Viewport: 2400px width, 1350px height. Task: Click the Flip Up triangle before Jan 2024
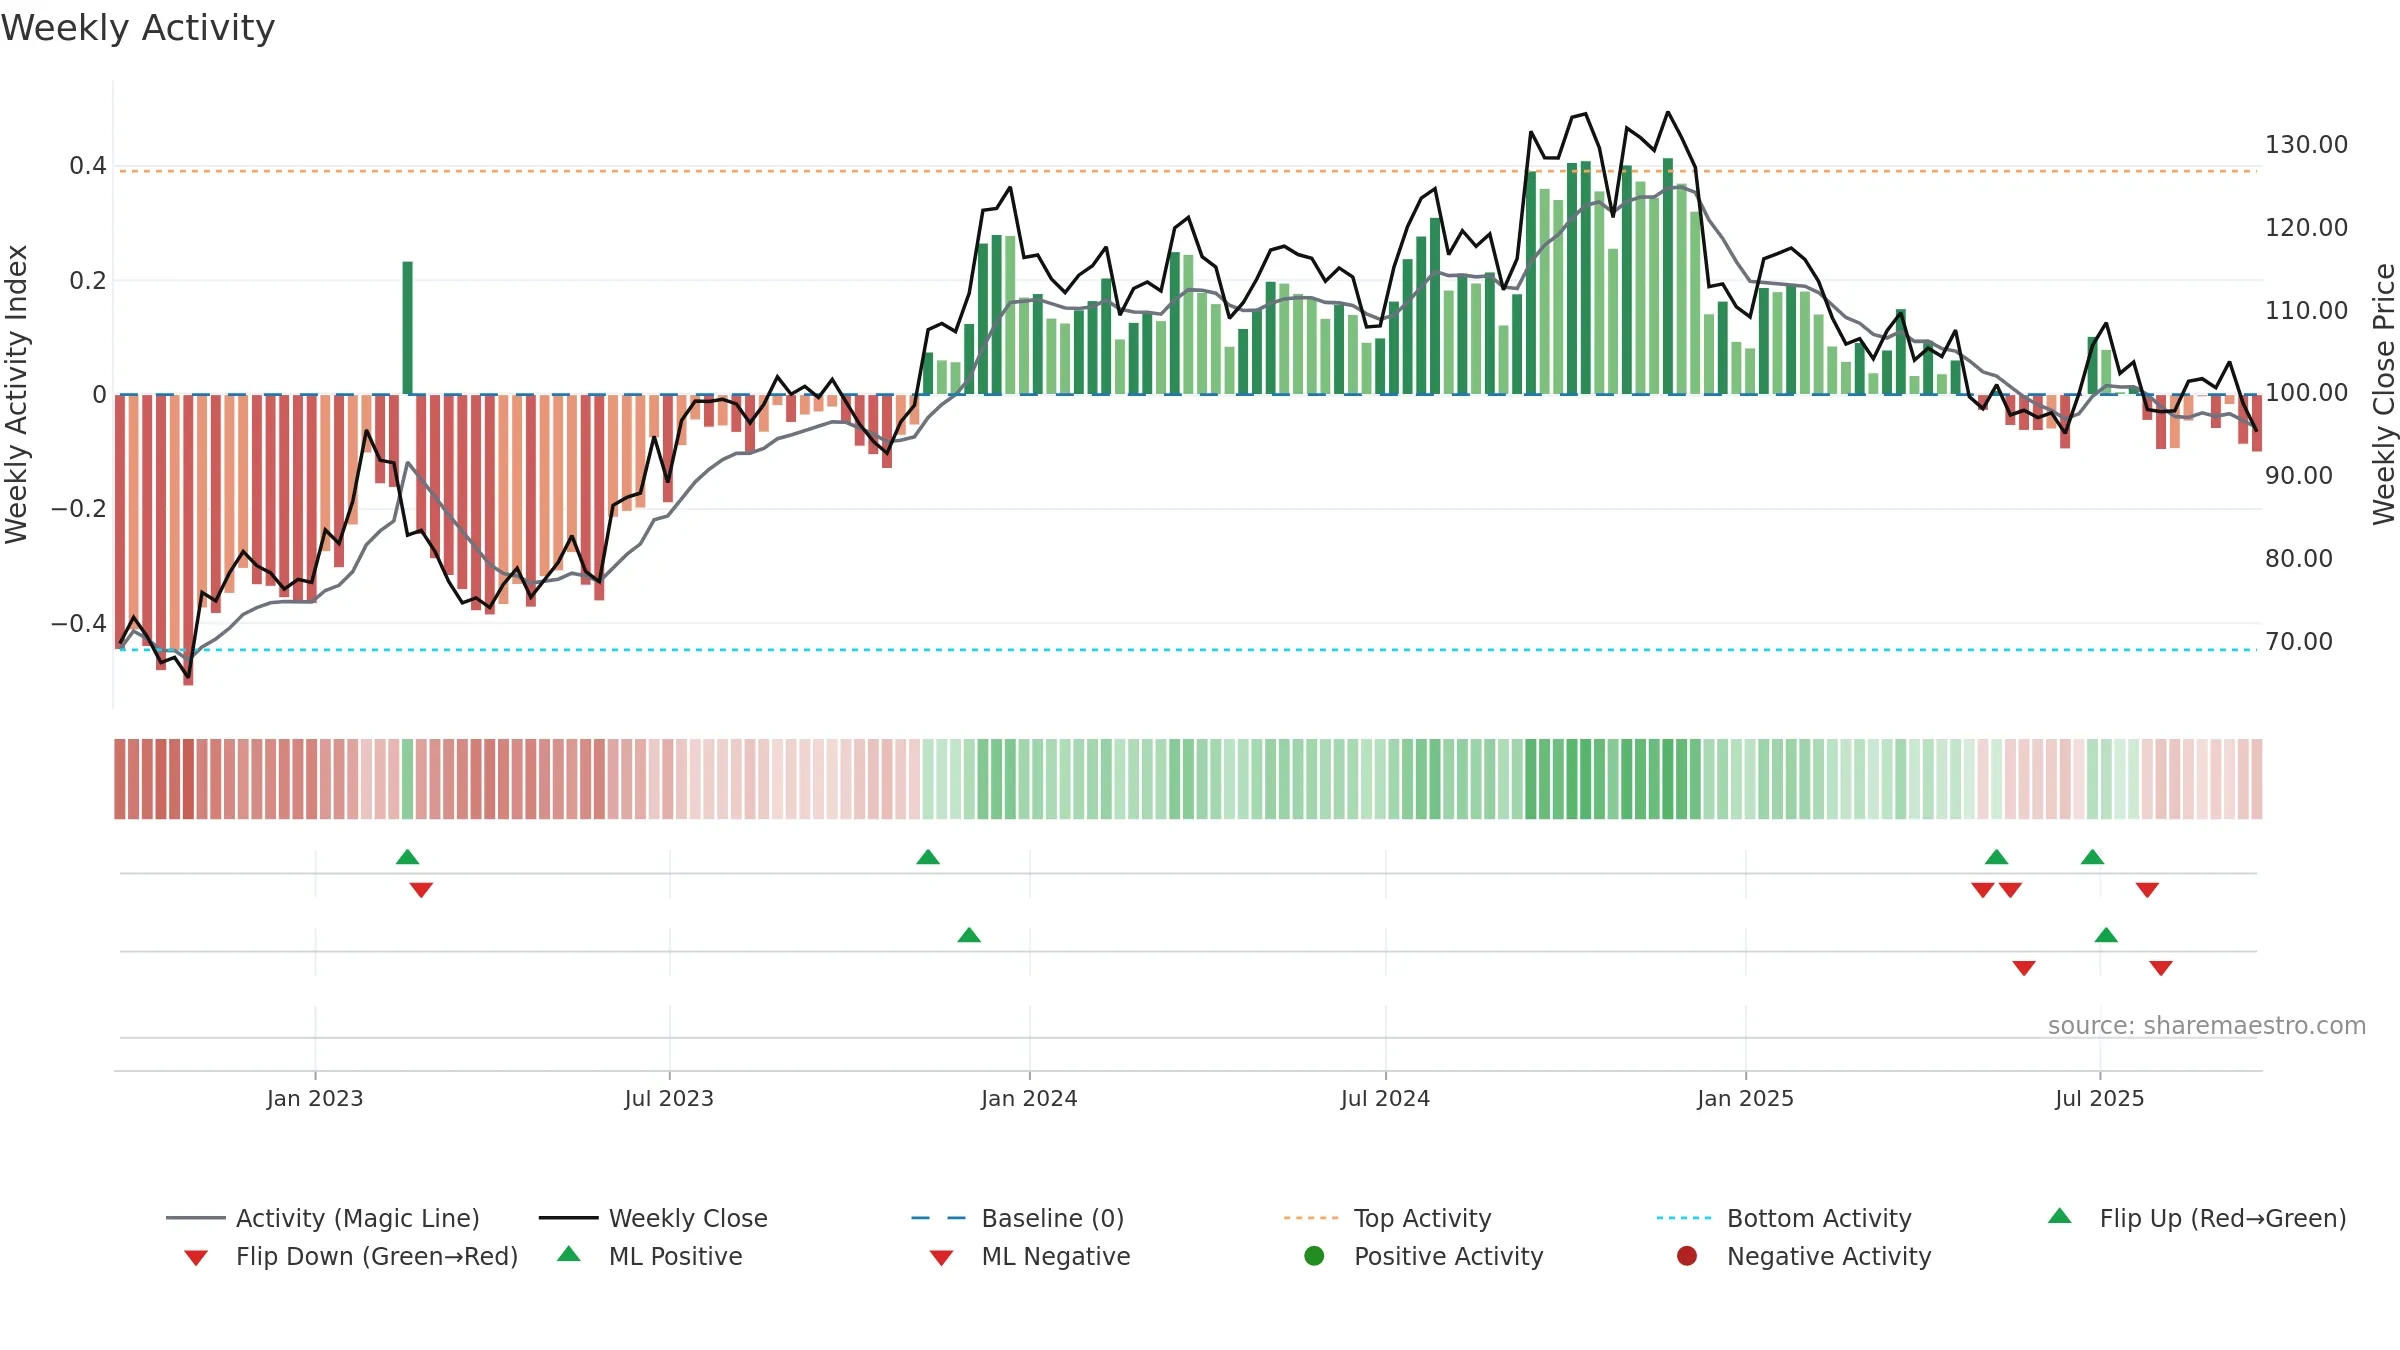pyautogui.click(x=928, y=857)
